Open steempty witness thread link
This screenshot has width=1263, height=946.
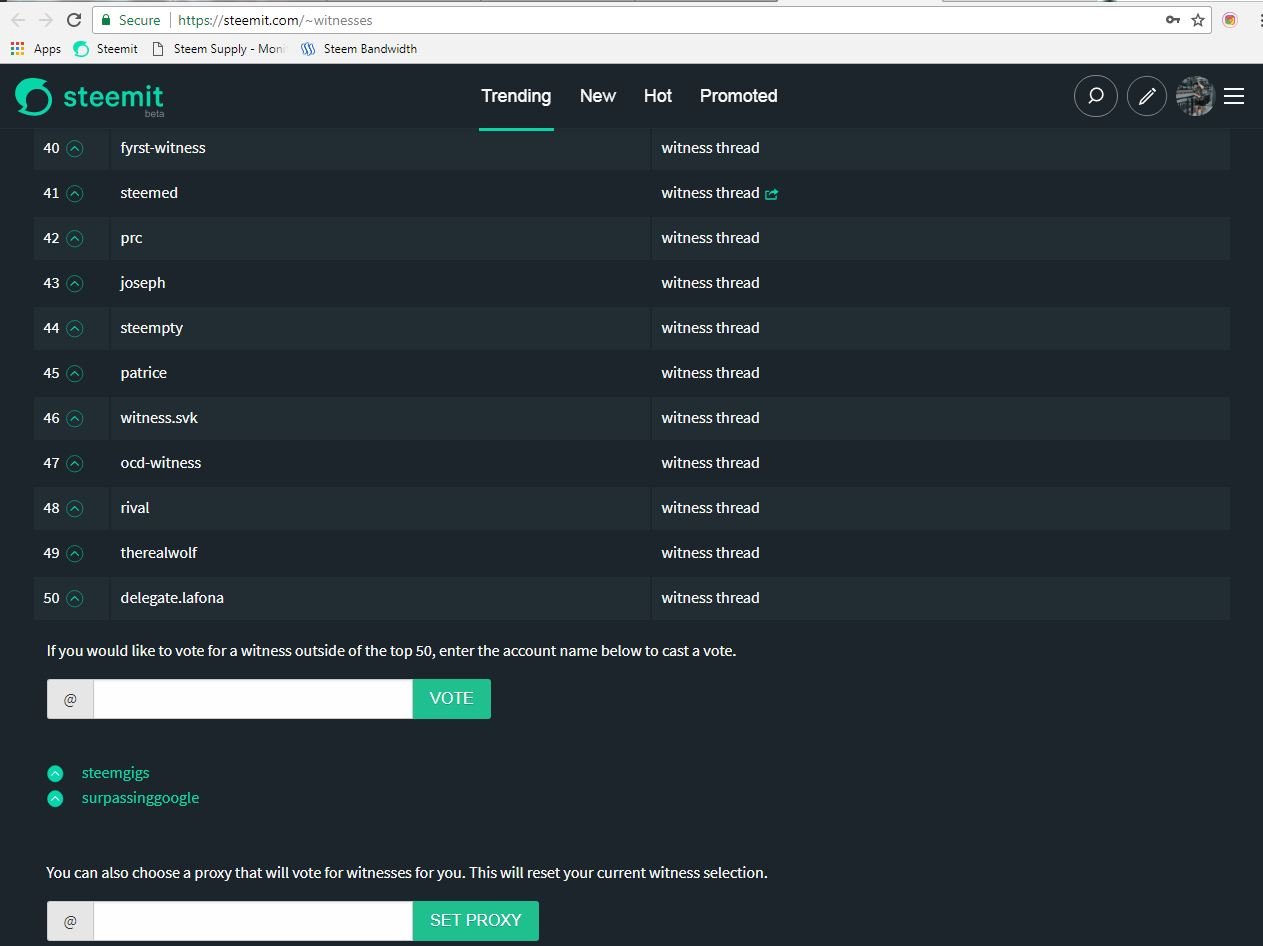click(710, 328)
